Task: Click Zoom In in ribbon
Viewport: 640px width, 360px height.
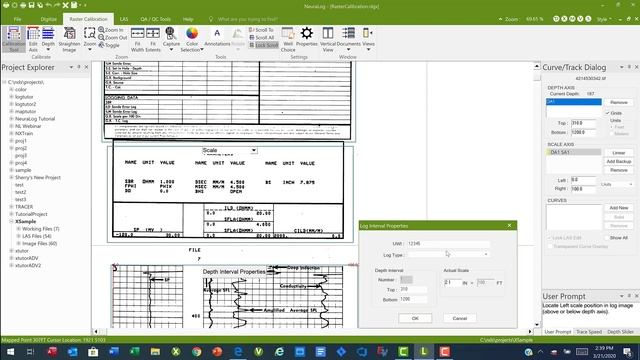Action: 111,30
